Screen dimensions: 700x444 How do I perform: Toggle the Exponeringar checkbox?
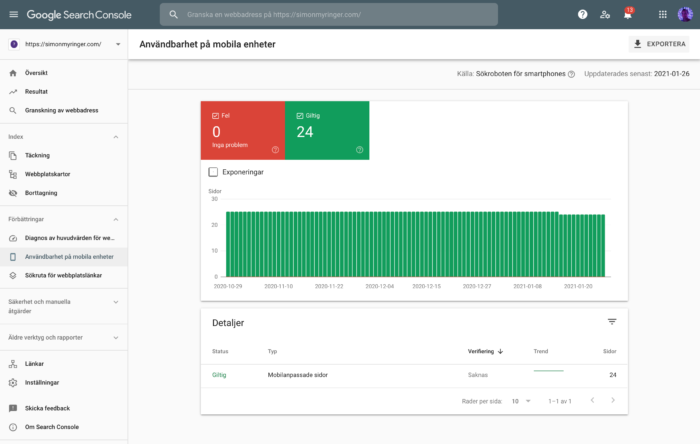click(x=213, y=172)
